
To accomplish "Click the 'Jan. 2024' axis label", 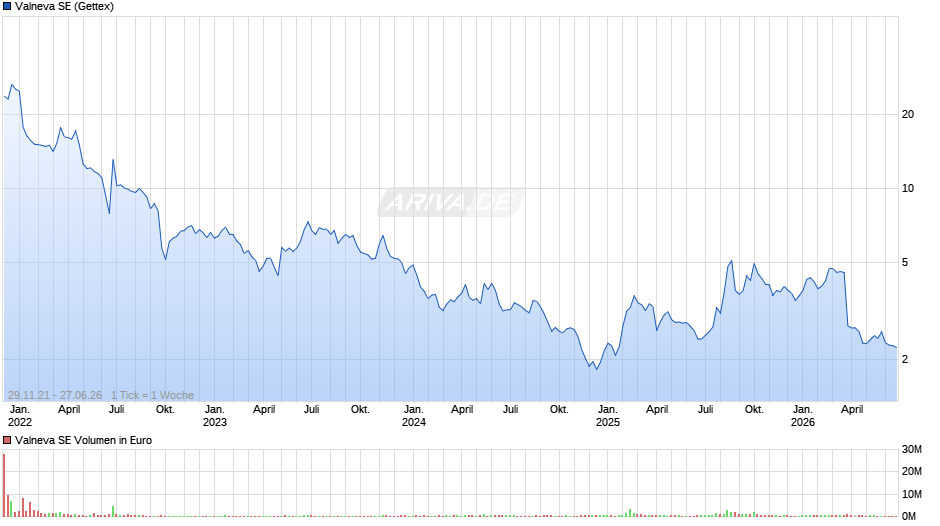I will coord(414,416).
